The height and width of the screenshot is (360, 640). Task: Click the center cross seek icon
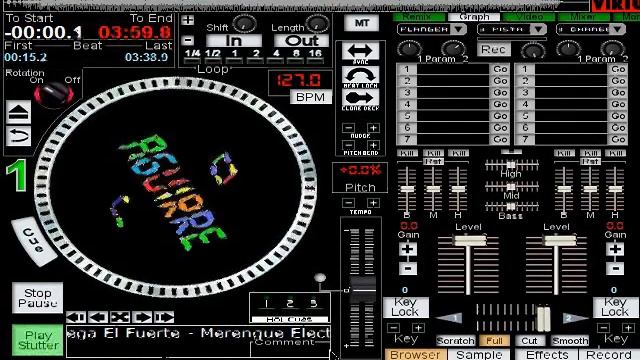[x=120, y=317]
